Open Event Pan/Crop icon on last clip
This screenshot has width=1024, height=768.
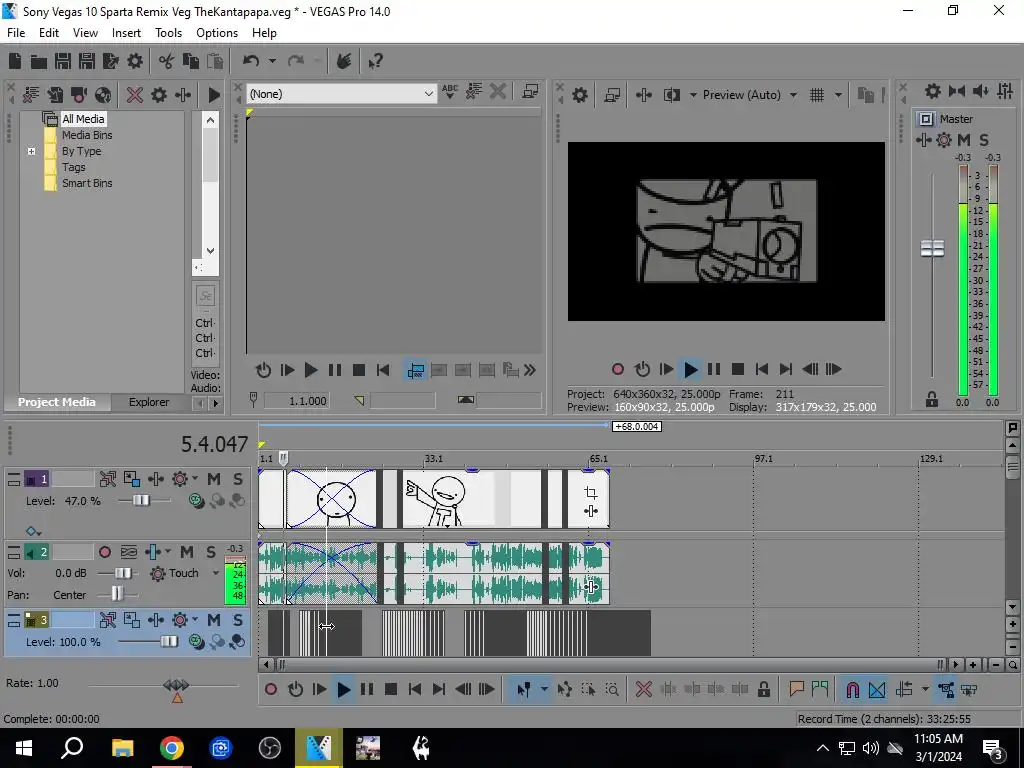point(590,493)
